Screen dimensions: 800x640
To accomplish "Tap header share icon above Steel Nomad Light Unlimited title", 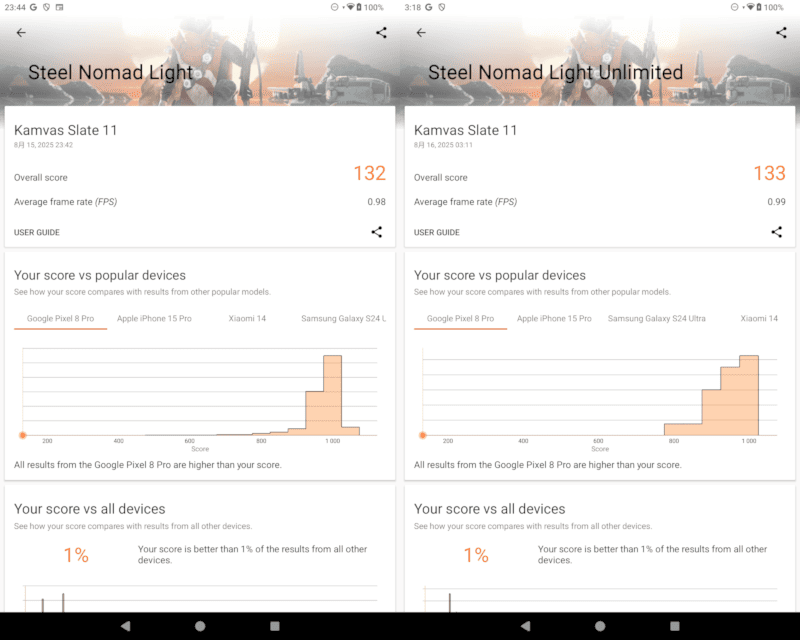I will [781, 33].
